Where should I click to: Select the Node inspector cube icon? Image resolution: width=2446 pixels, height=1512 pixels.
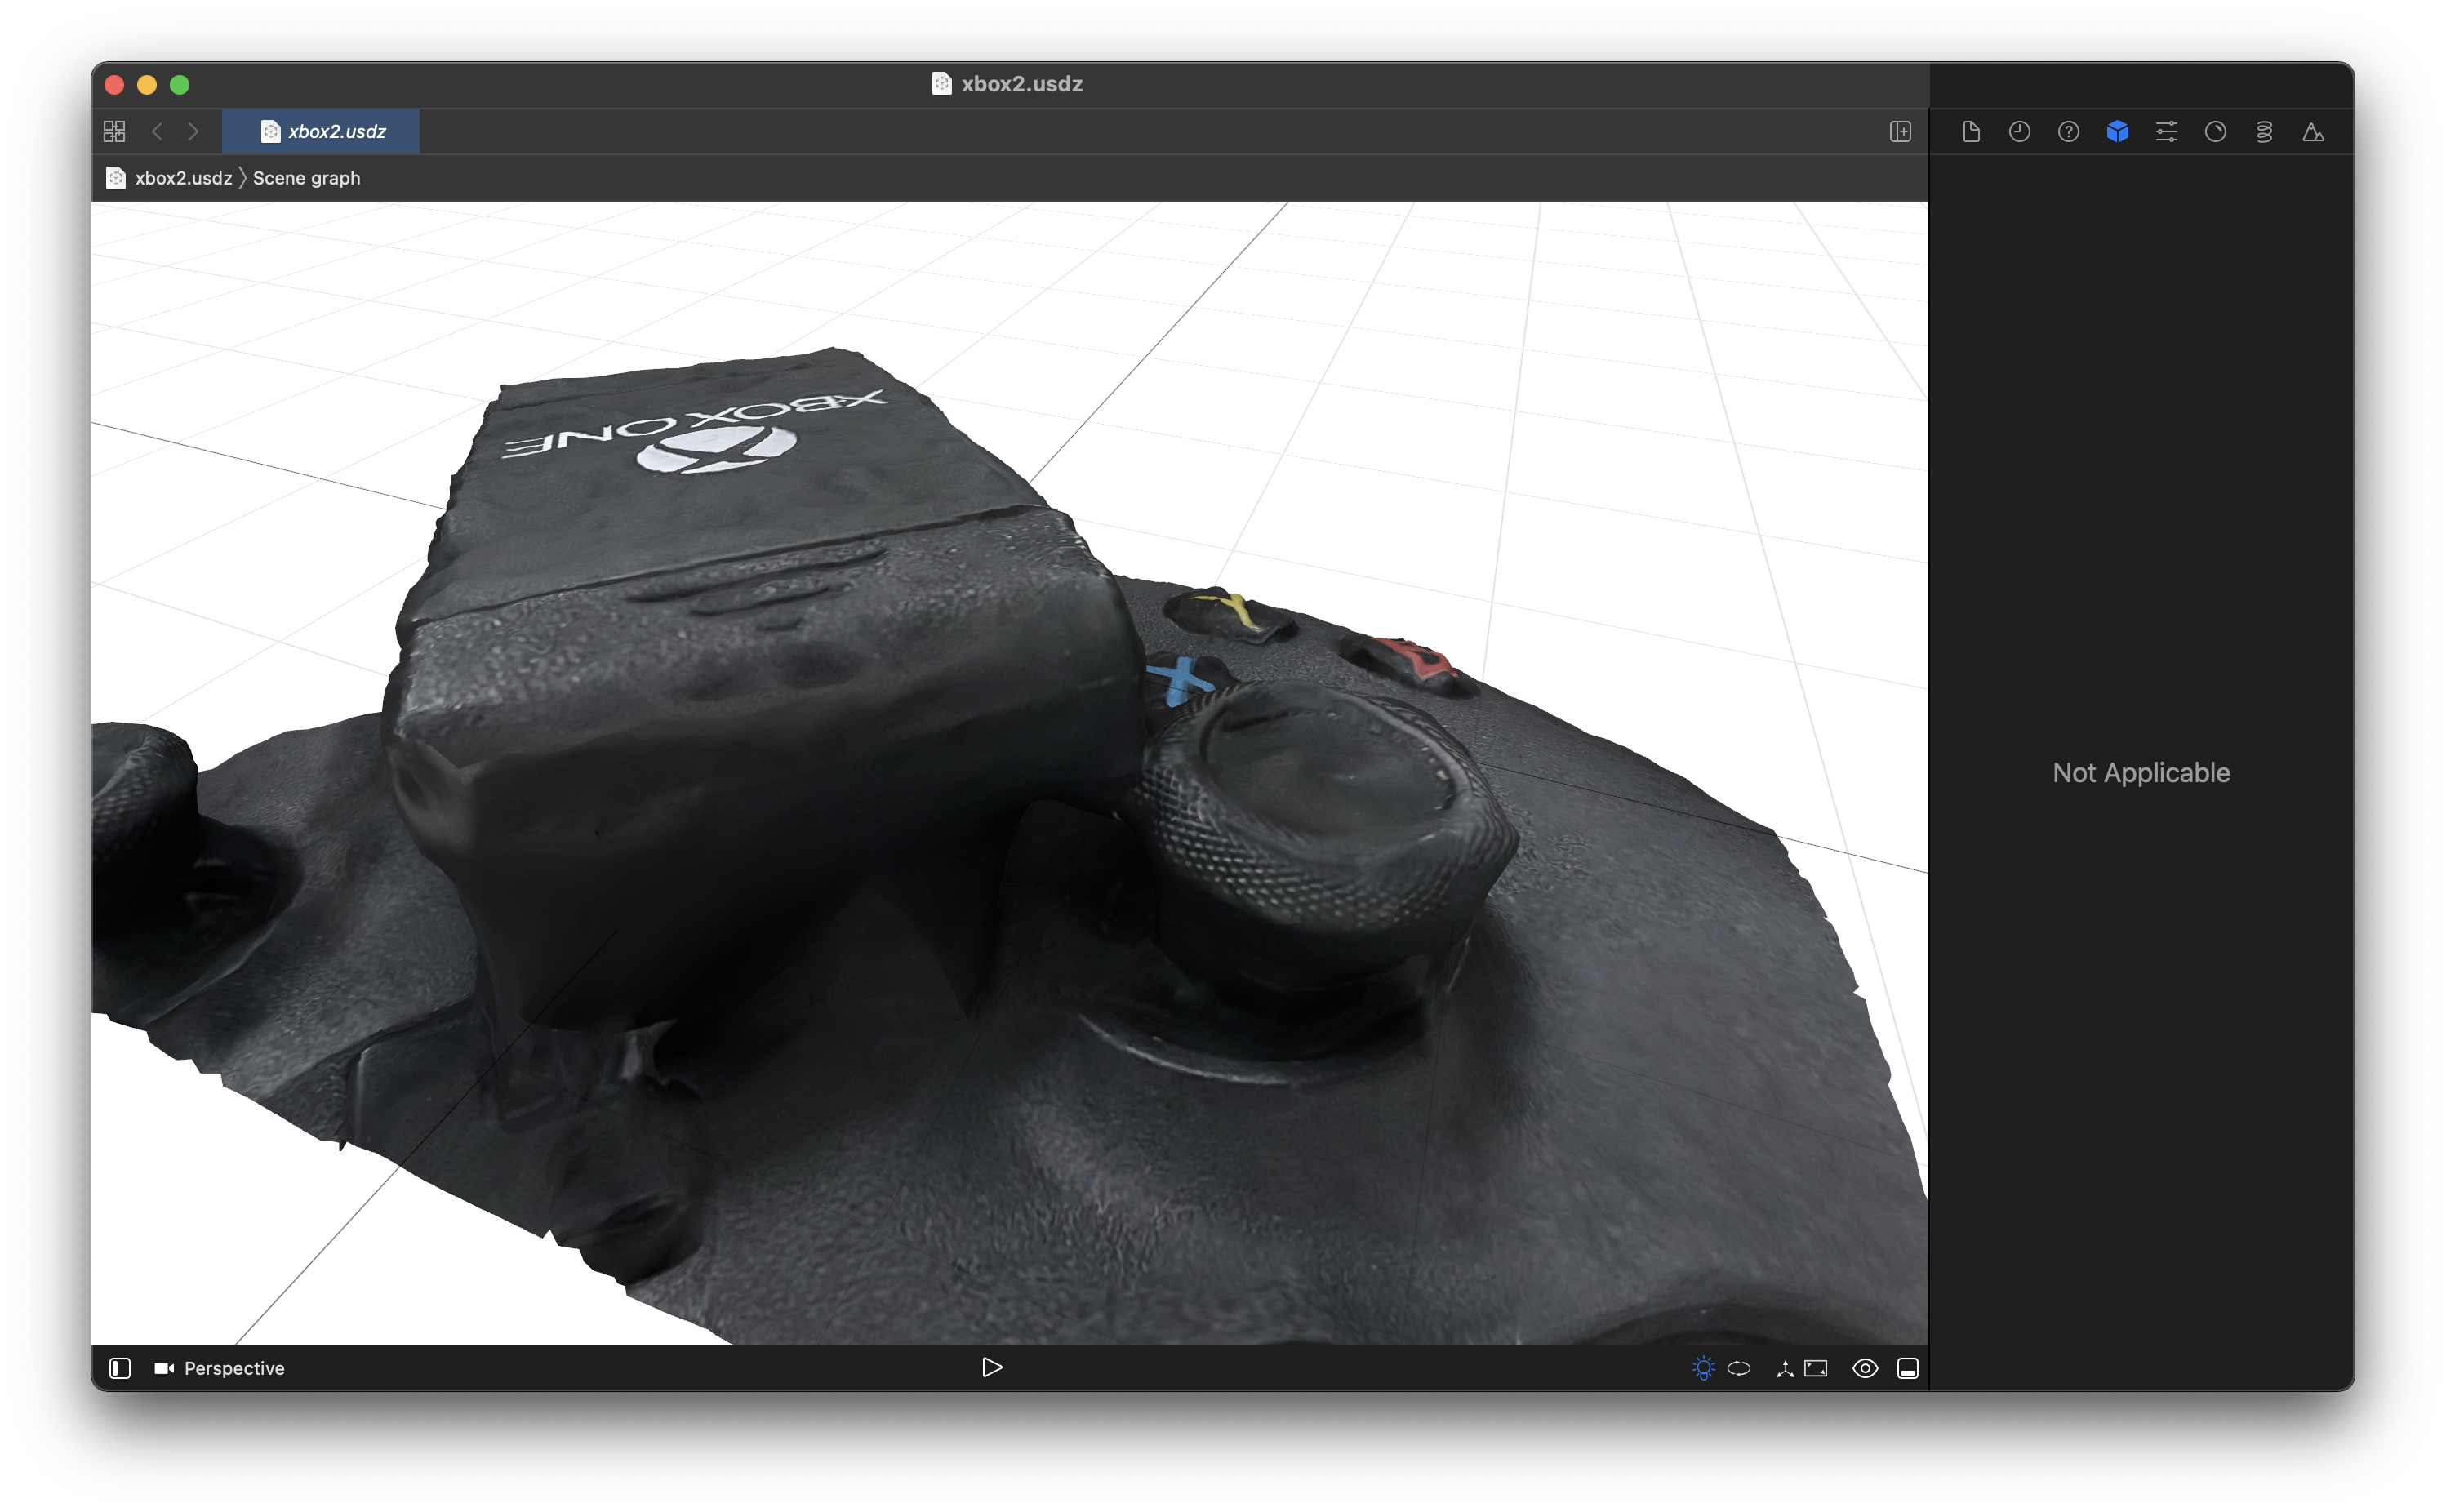[x=2117, y=132]
